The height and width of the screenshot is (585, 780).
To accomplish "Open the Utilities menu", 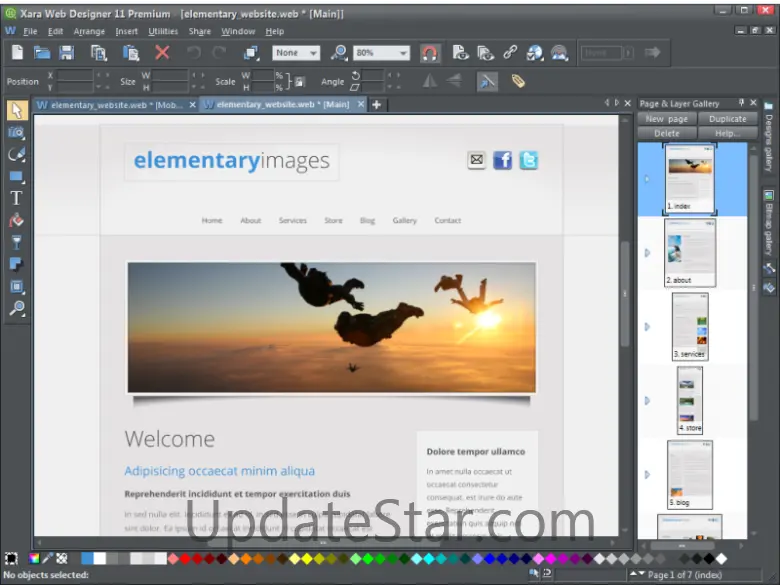I will 163,31.
